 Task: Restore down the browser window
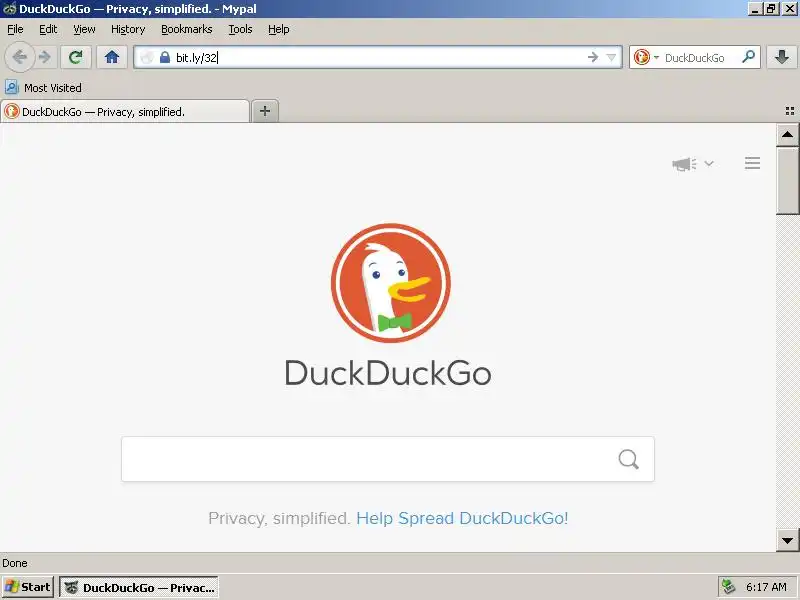coord(771,9)
